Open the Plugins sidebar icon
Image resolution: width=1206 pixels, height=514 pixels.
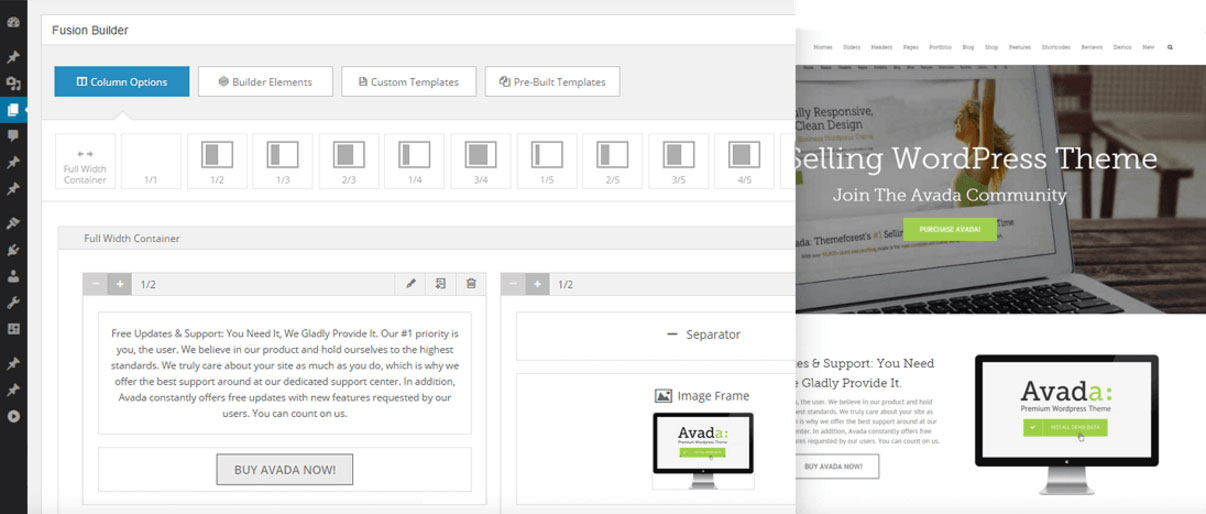[13, 250]
